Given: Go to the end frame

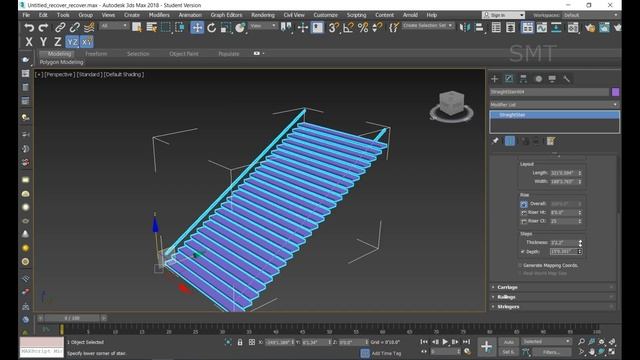Looking at the screenshot, I should pyautogui.click(x=466, y=342).
